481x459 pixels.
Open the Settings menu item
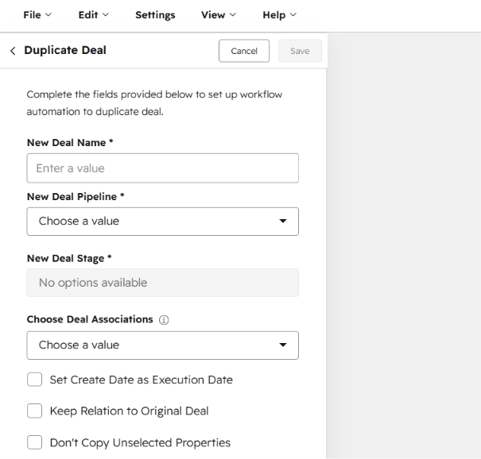click(155, 15)
